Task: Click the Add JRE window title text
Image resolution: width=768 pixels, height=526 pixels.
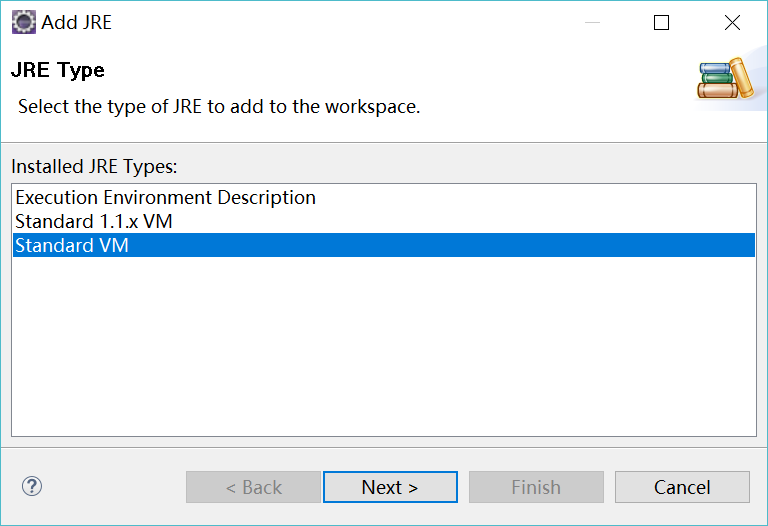Action: tap(76, 23)
